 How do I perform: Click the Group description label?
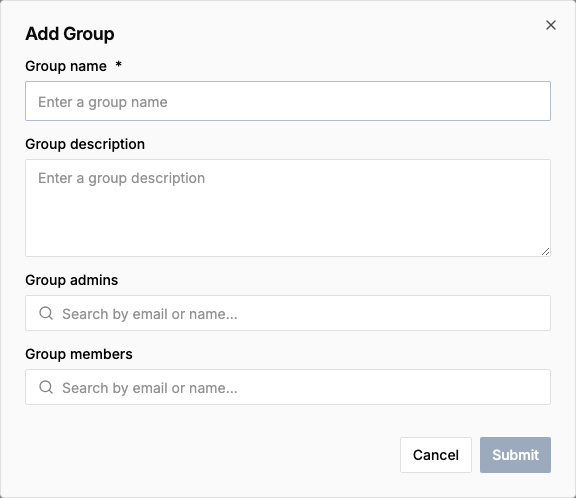pos(85,144)
